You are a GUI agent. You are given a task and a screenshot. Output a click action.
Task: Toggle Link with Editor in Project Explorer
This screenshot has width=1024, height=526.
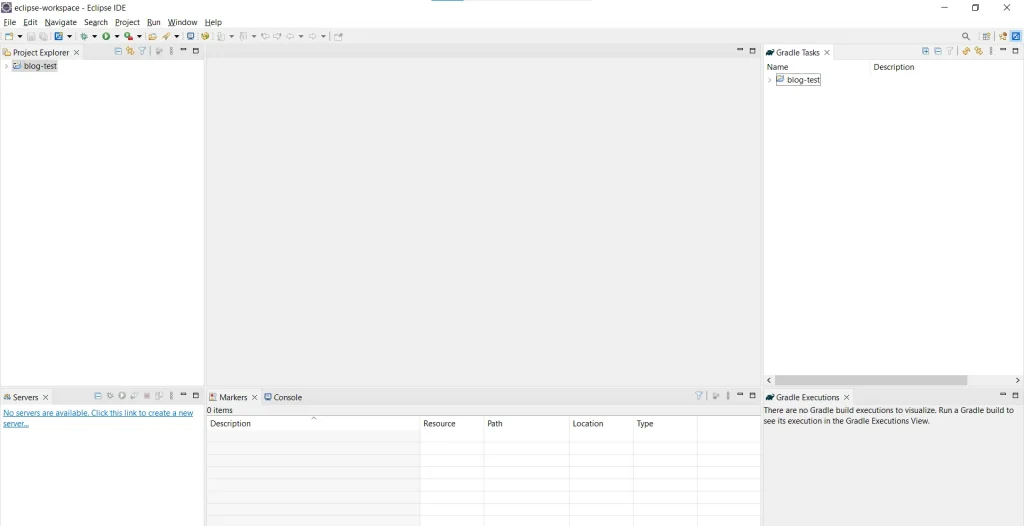(x=130, y=51)
